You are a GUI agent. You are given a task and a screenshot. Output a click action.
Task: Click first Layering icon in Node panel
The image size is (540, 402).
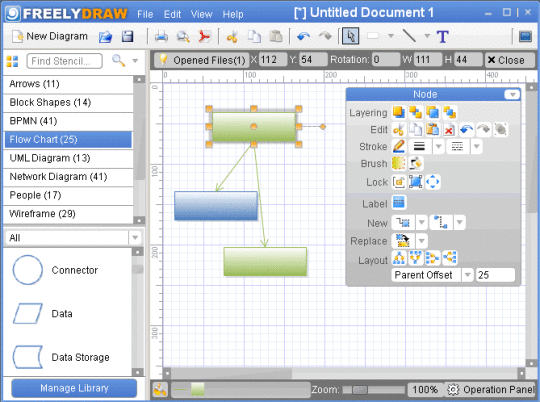click(x=398, y=112)
